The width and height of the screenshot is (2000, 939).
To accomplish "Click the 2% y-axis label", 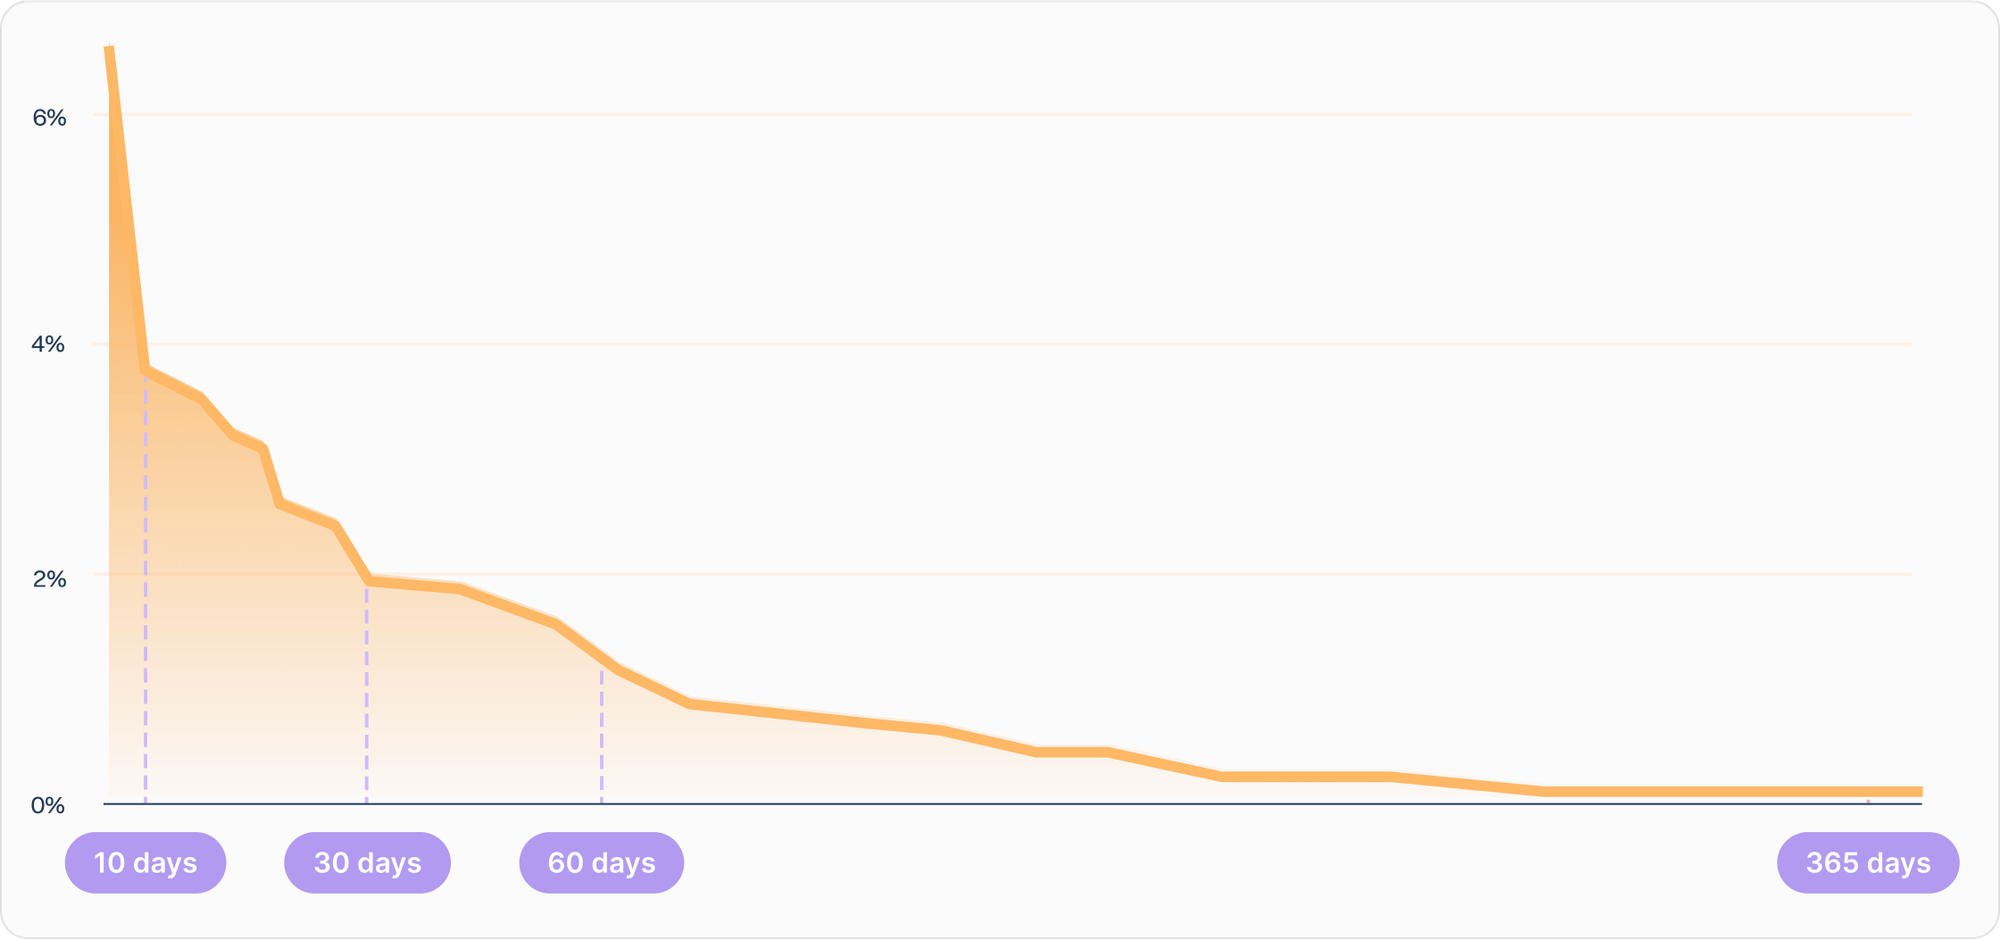I will pyautogui.click(x=49, y=579).
